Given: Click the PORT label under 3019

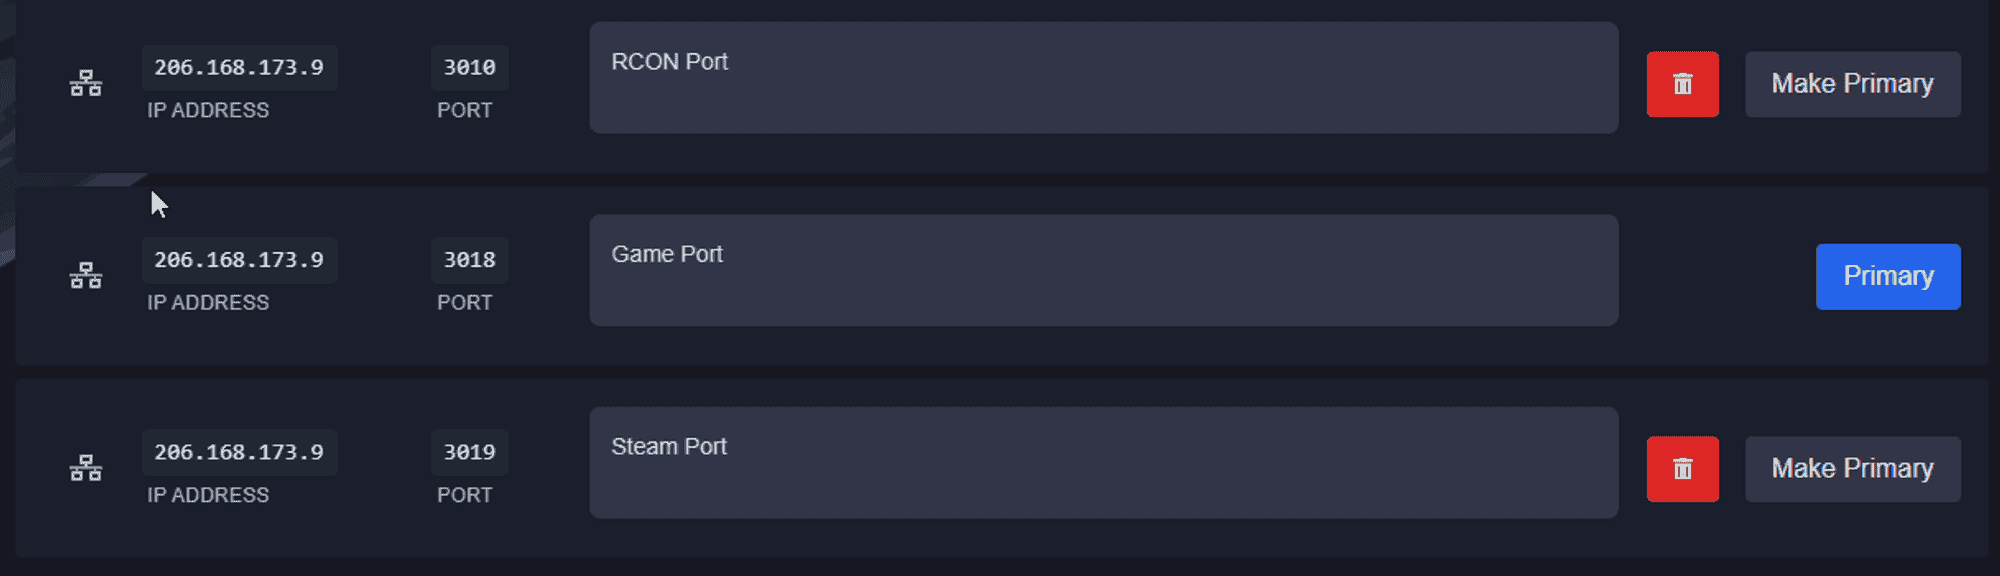Looking at the screenshot, I should click(464, 495).
